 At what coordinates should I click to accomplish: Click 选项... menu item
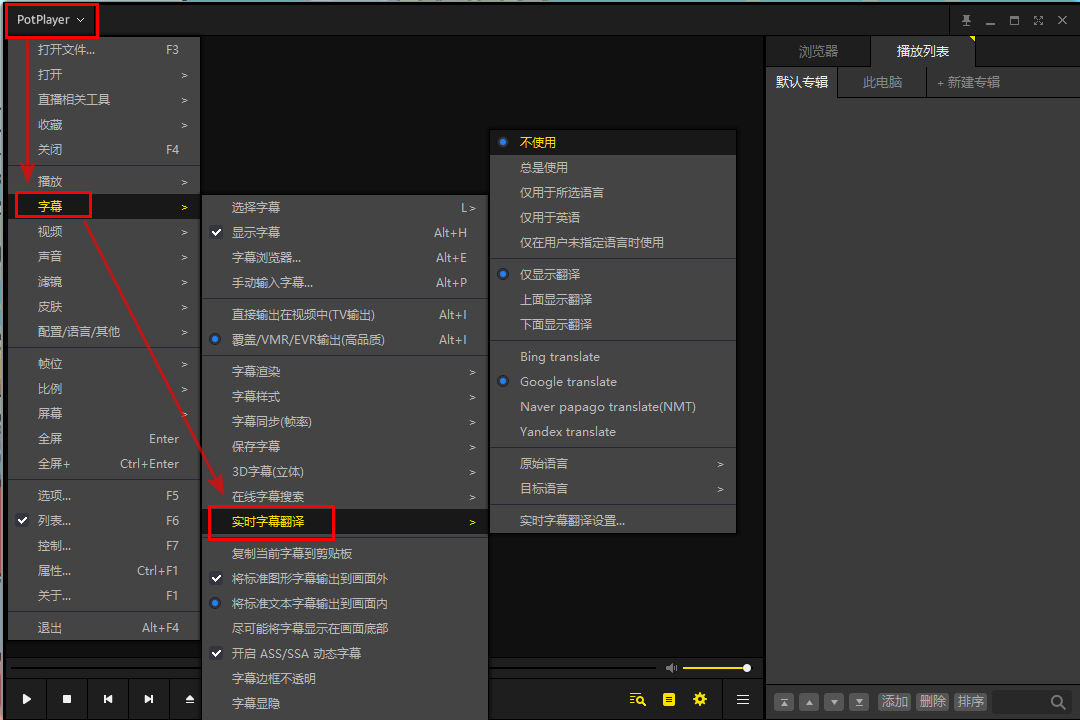[104, 495]
